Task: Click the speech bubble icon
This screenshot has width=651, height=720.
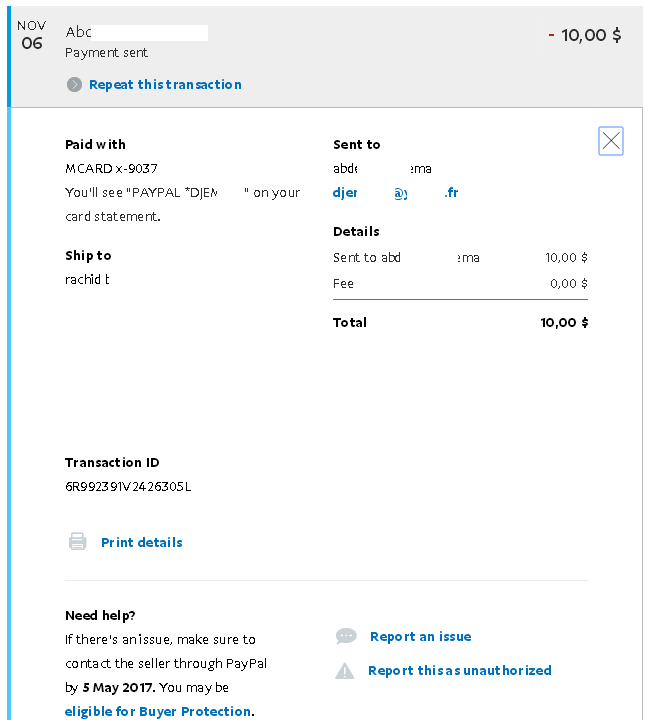Action: 346,637
